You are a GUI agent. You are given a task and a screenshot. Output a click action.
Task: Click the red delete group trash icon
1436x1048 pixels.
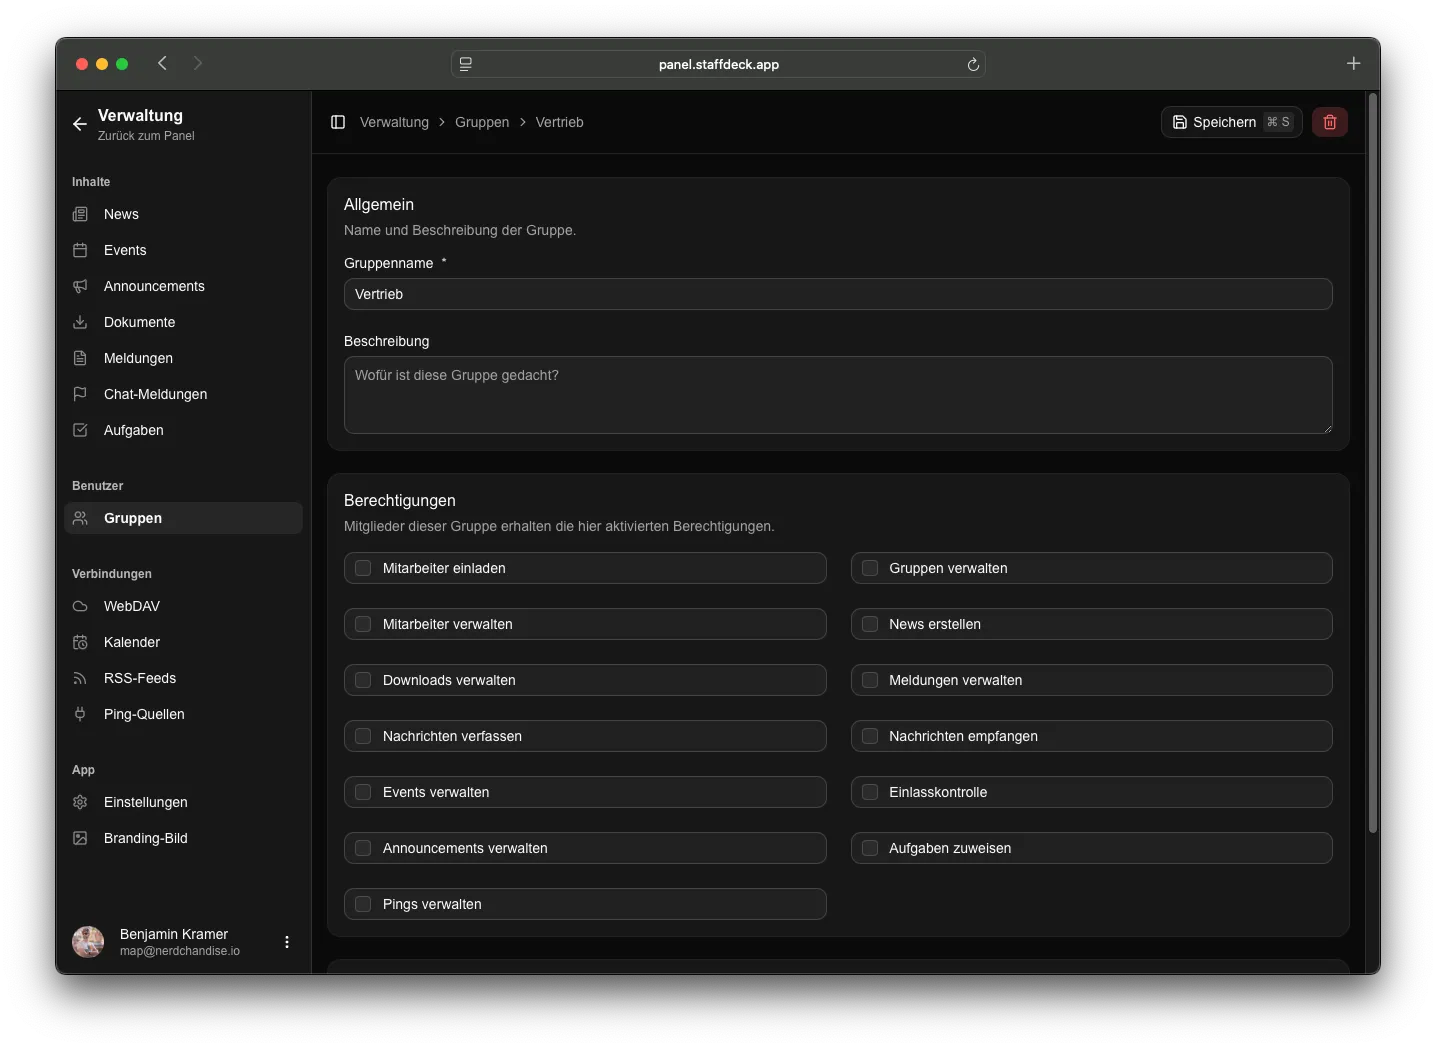pyautogui.click(x=1330, y=122)
